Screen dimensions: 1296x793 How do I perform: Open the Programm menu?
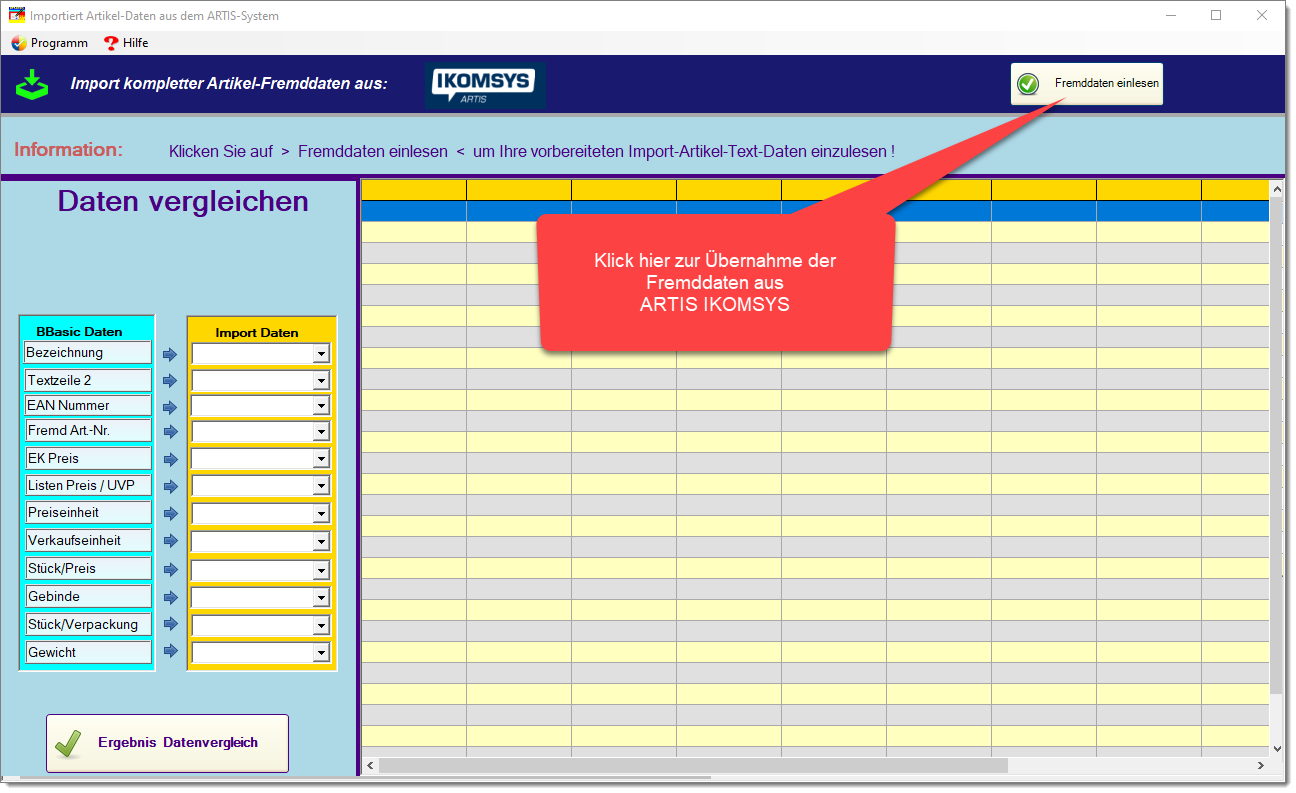(49, 43)
